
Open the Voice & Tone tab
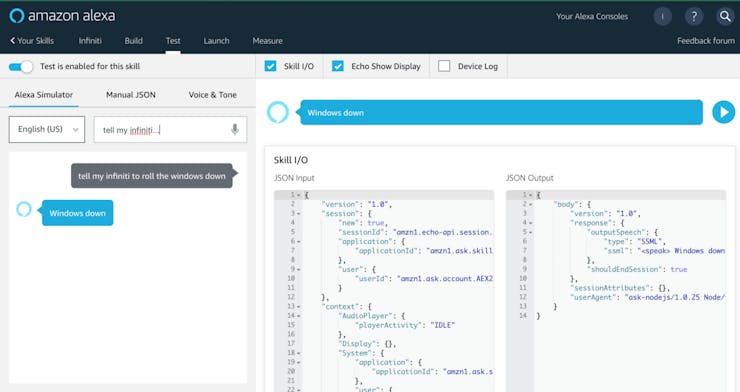click(x=212, y=94)
